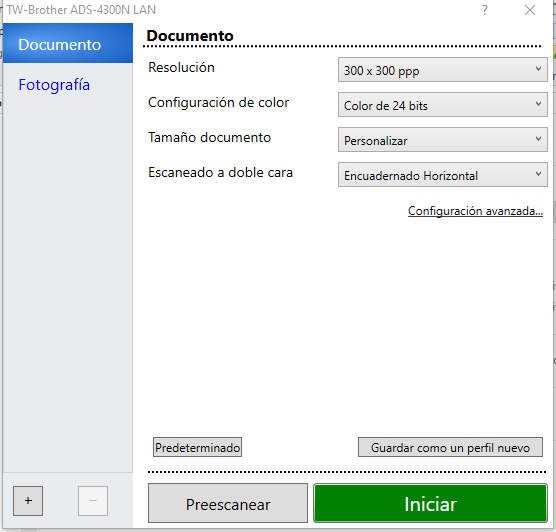Open help with the question mark icon
Image resolution: width=556 pixels, height=532 pixels.
tap(485, 10)
